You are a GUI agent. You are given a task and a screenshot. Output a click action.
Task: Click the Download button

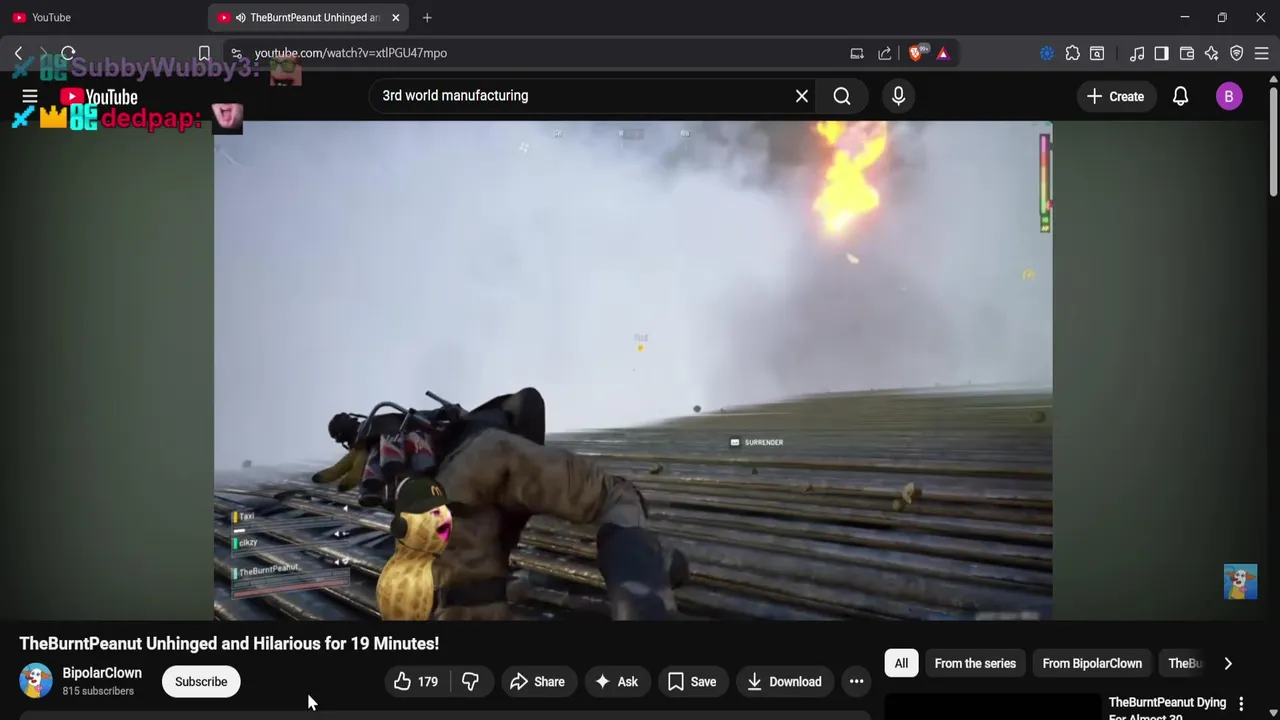(785, 682)
